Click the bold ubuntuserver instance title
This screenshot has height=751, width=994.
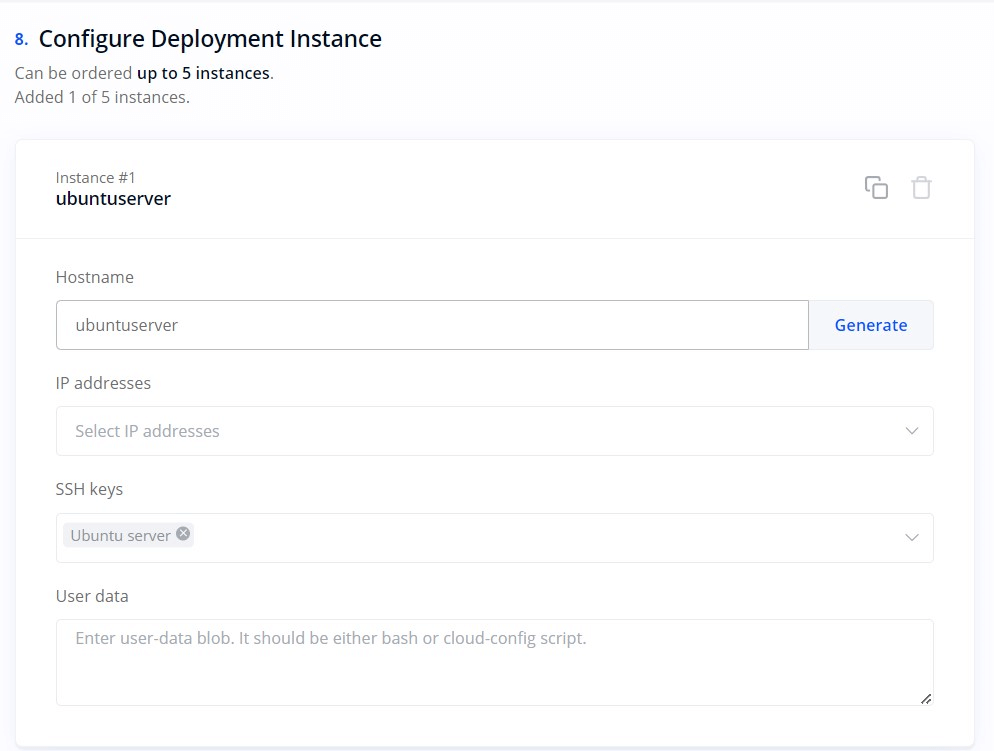[113, 199]
